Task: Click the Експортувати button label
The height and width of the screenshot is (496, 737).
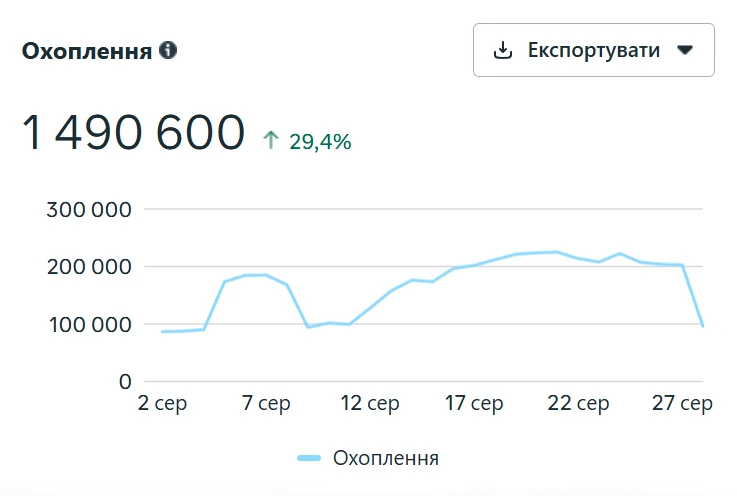Action: [x=594, y=50]
